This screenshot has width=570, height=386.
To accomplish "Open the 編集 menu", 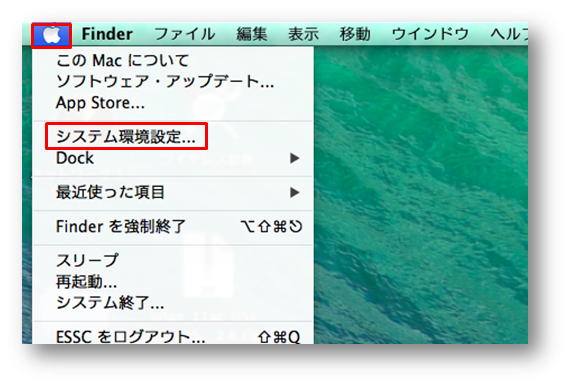I will [x=252, y=34].
